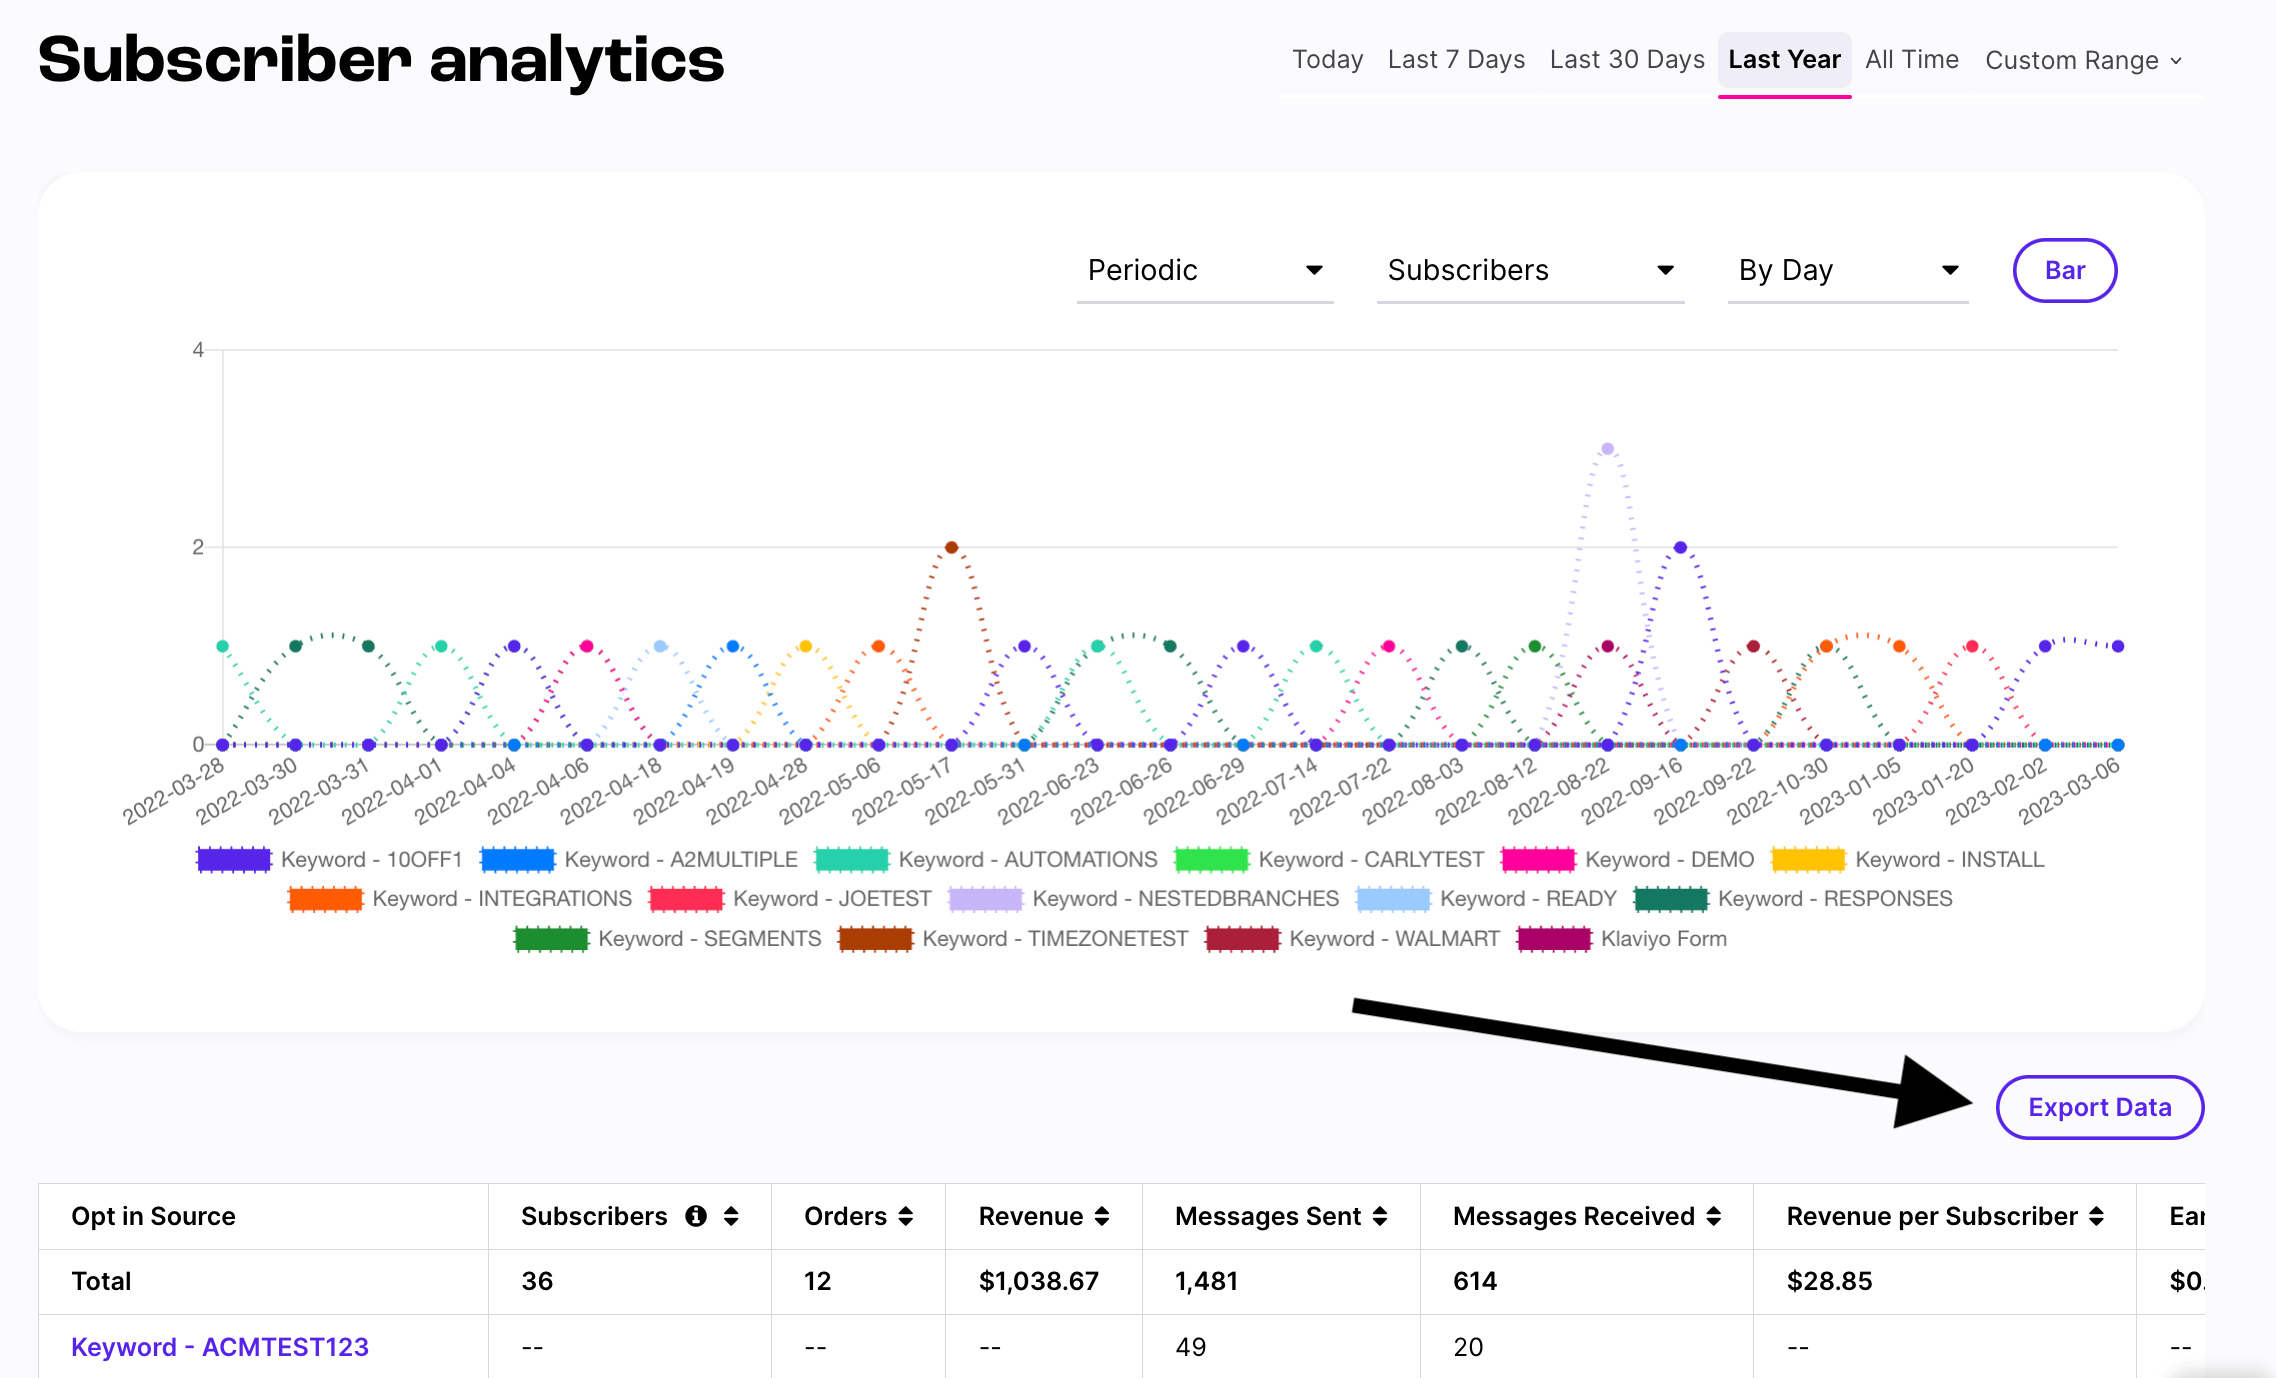Open the By Day granularity dropdown
The image size is (2276, 1378).
(x=1847, y=270)
